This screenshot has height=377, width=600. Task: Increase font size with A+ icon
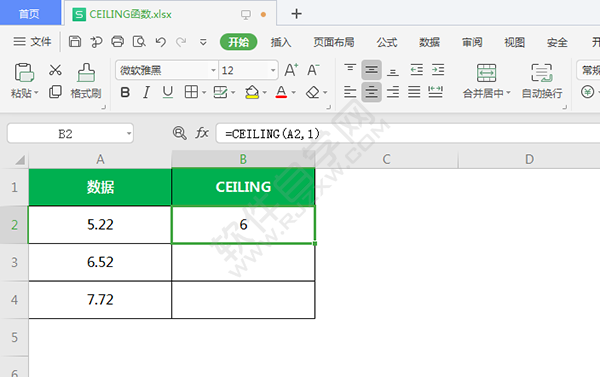291,70
